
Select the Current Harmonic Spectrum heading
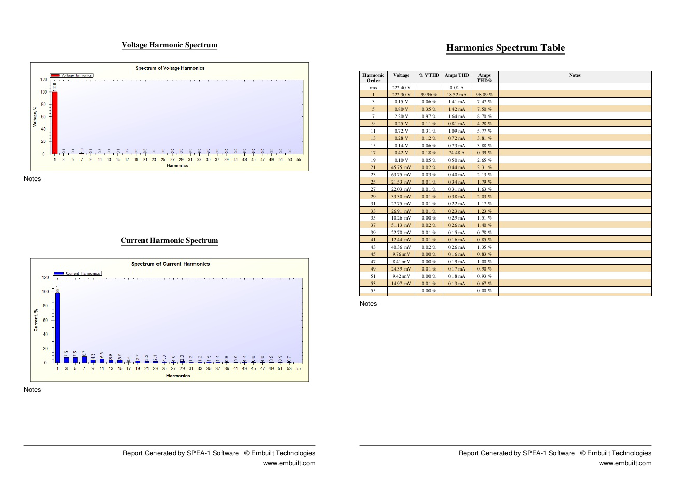[x=169, y=241]
